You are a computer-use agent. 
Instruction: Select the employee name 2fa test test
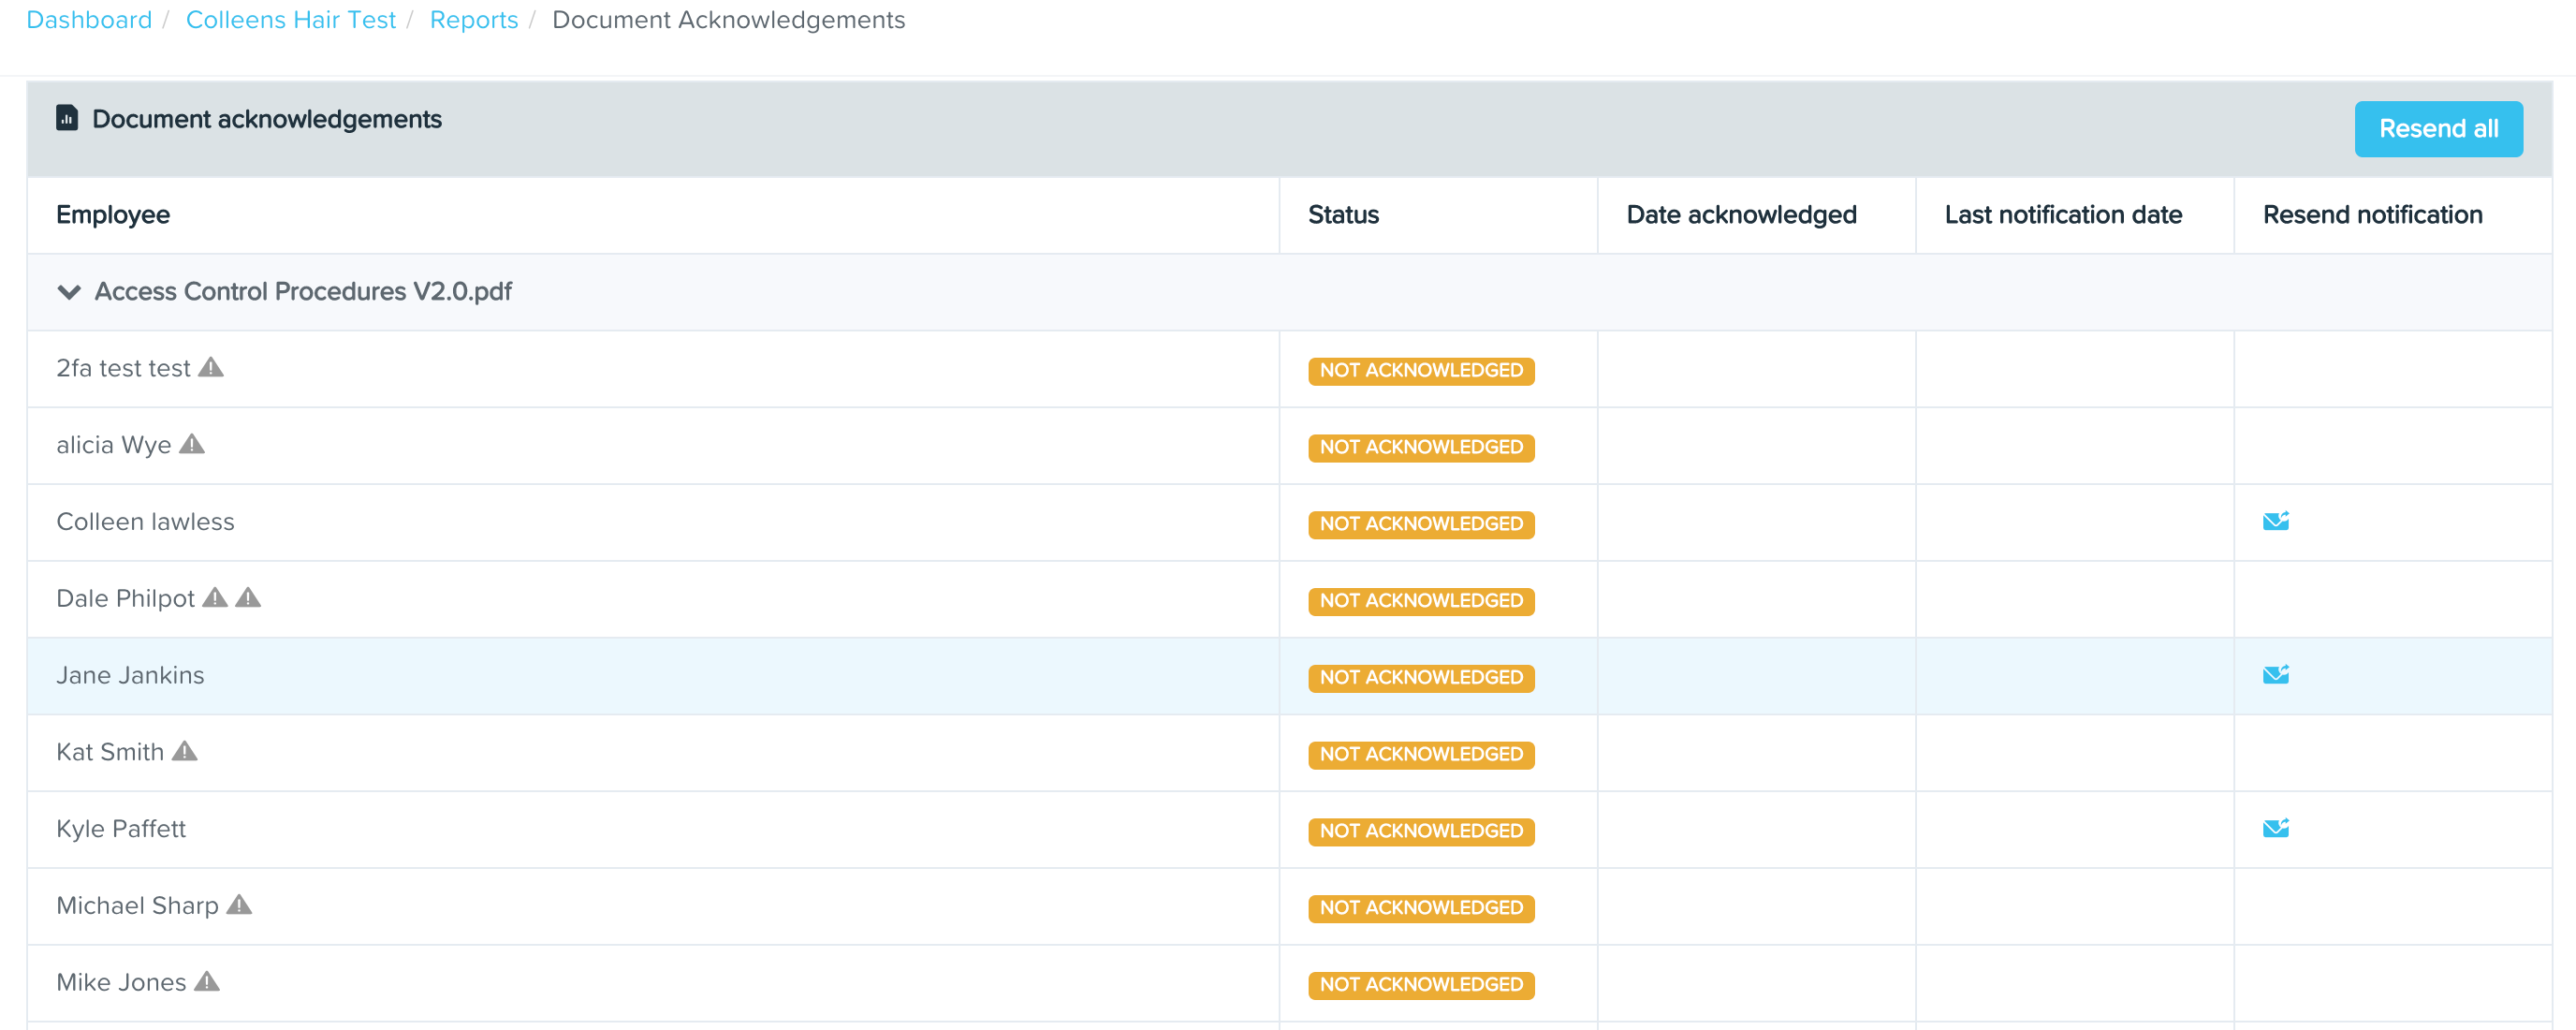point(123,368)
